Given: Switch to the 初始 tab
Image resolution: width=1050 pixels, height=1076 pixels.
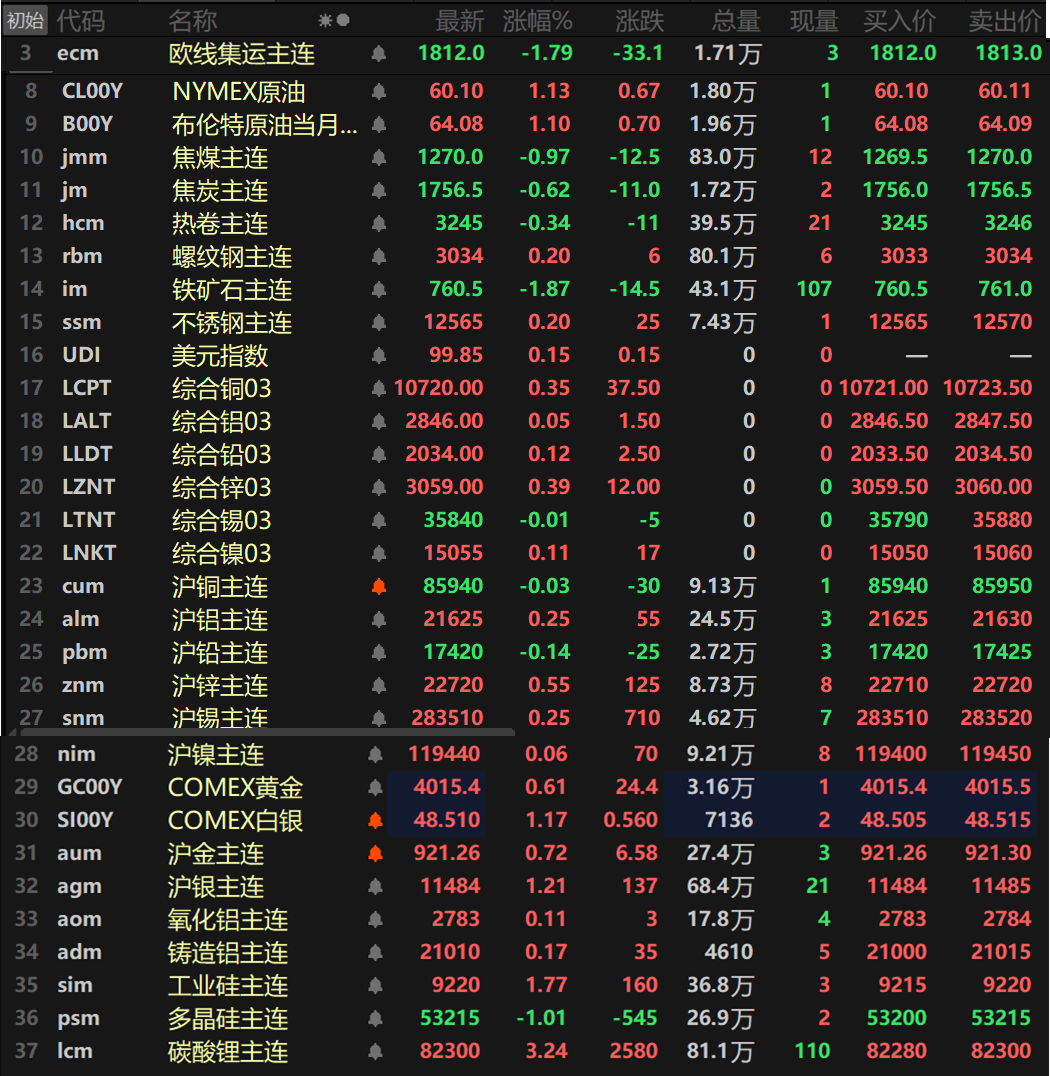Looking at the screenshot, I should [25, 20].
